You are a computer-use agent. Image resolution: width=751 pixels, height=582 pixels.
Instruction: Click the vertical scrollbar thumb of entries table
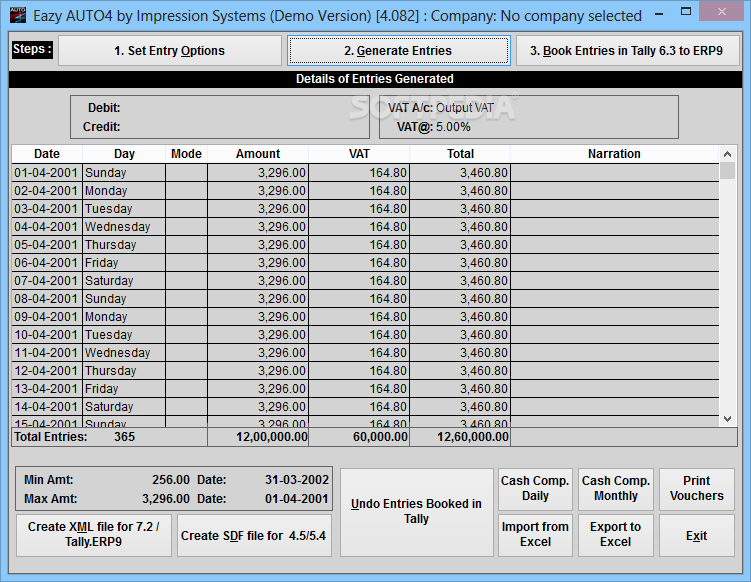727,171
